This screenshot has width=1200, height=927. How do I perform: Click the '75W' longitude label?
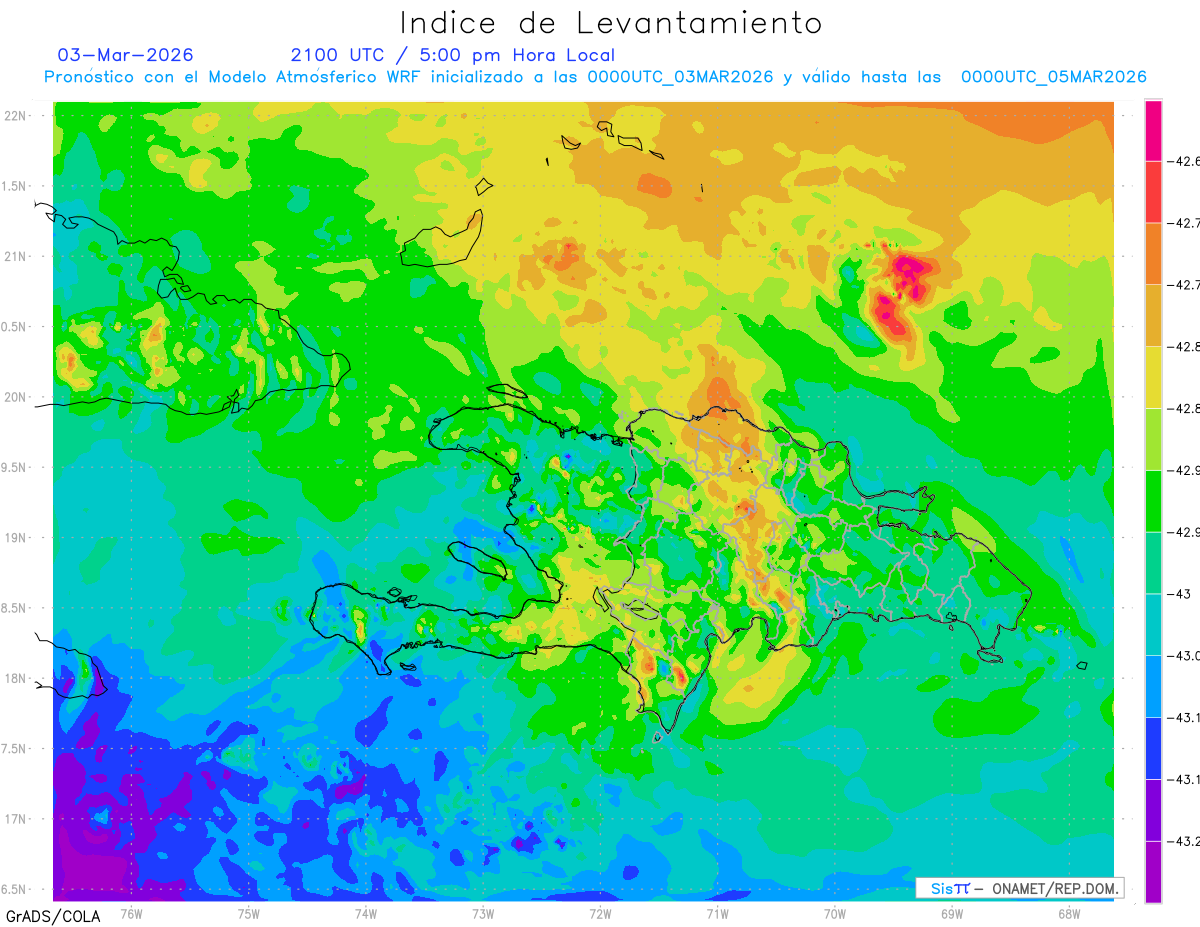click(x=248, y=912)
